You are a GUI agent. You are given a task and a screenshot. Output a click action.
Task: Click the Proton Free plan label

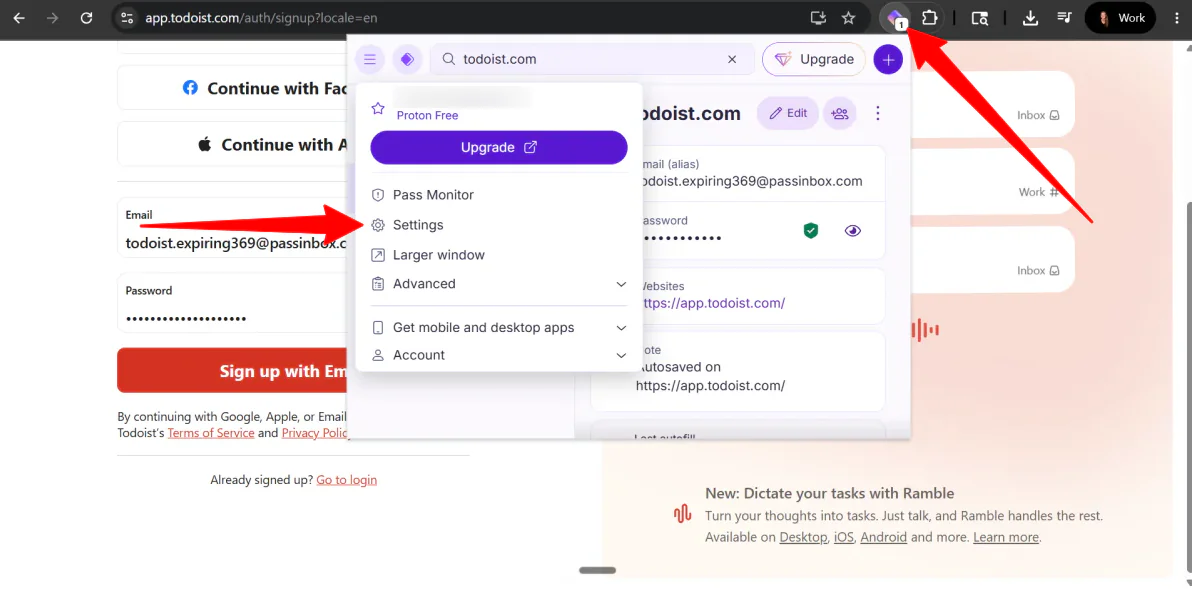[427, 116]
